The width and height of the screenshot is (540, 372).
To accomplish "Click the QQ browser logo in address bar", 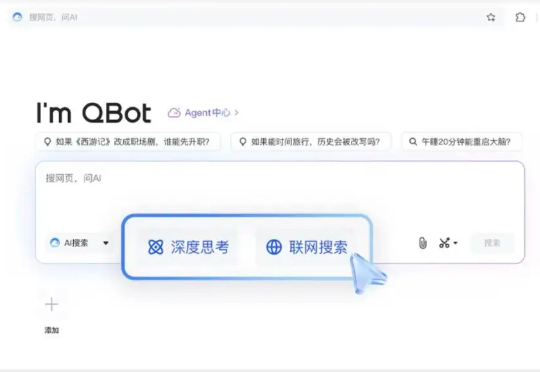I will click(17, 17).
